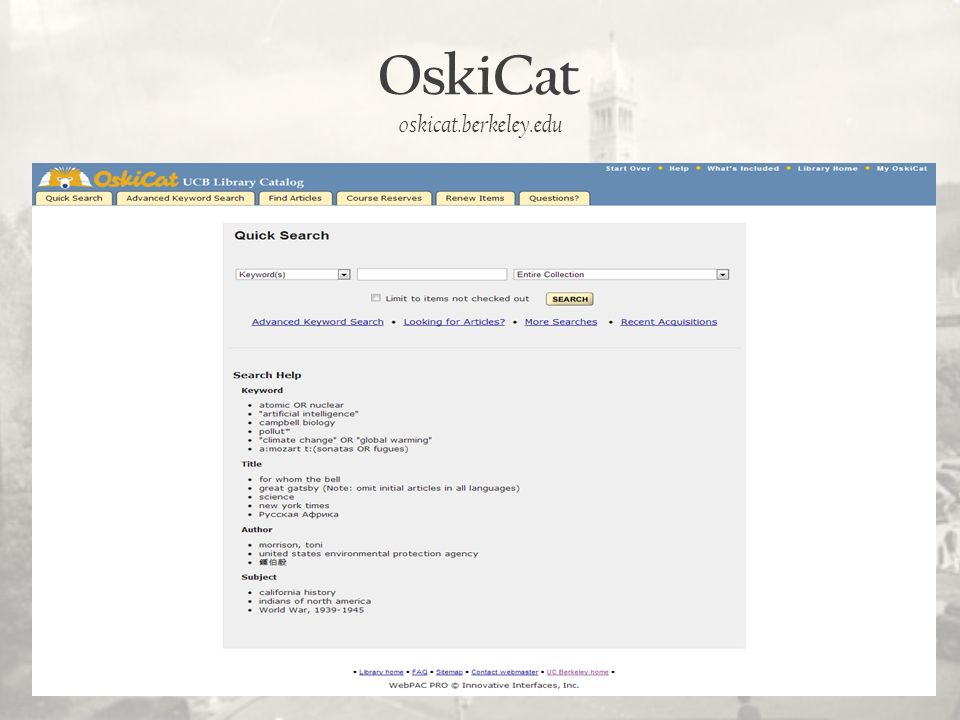This screenshot has height=720, width=960.
Task: Click example 'morrison, toni'
Action: (291, 545)
